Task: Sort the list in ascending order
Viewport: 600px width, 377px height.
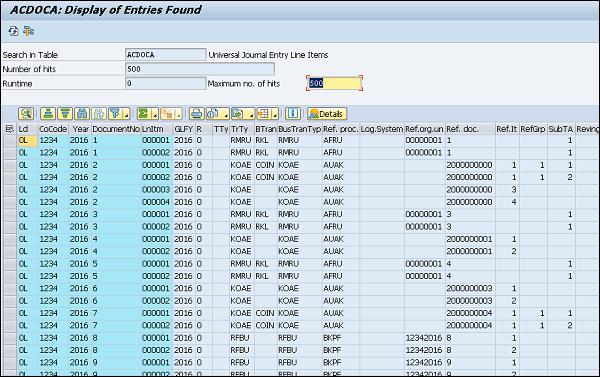Action: pos(48,114)
